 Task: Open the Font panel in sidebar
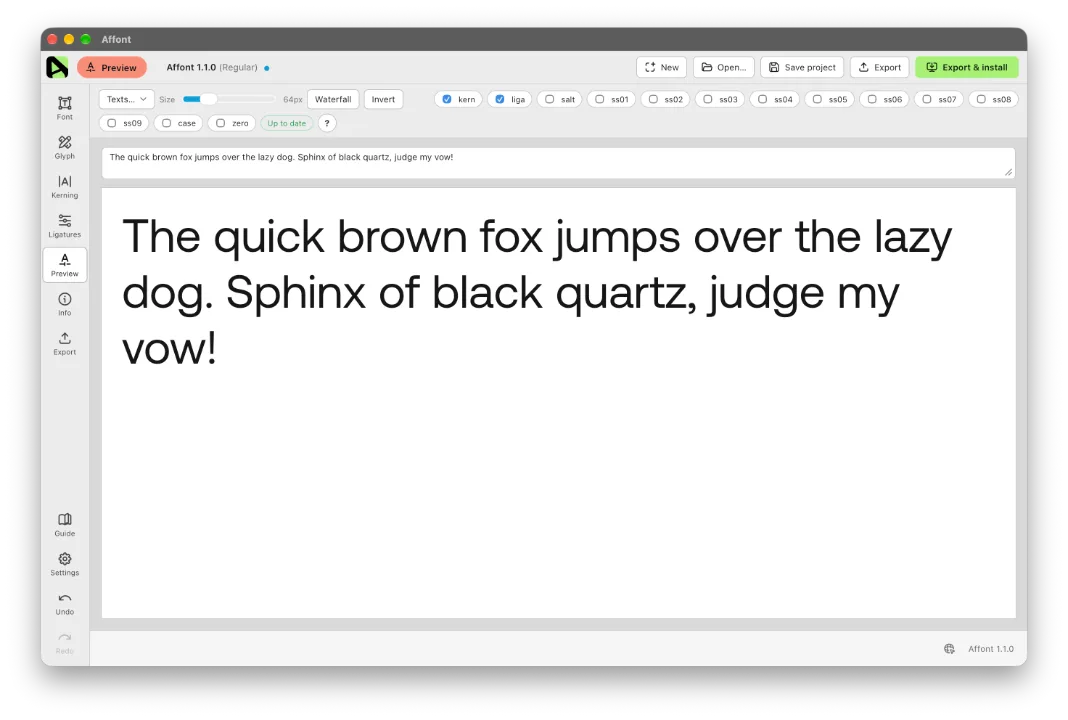(x=65, y=108)
